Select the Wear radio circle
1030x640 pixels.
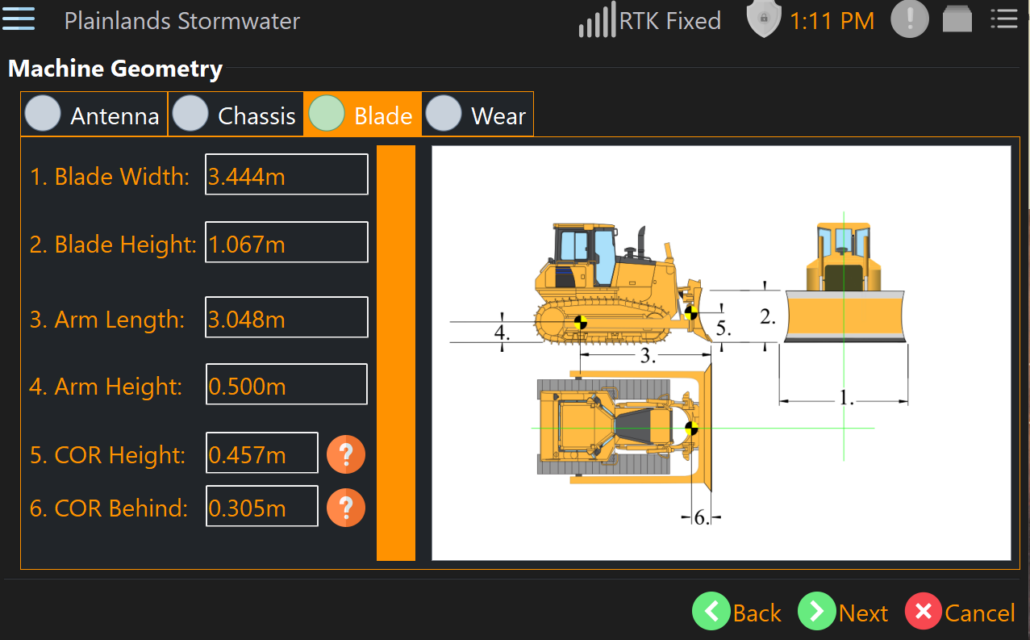444,114
